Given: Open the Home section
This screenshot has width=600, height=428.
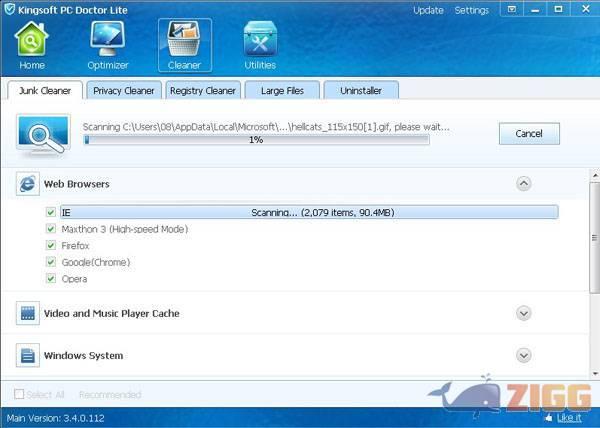Looking at the screenshot, I should click(x=31, y=46).
